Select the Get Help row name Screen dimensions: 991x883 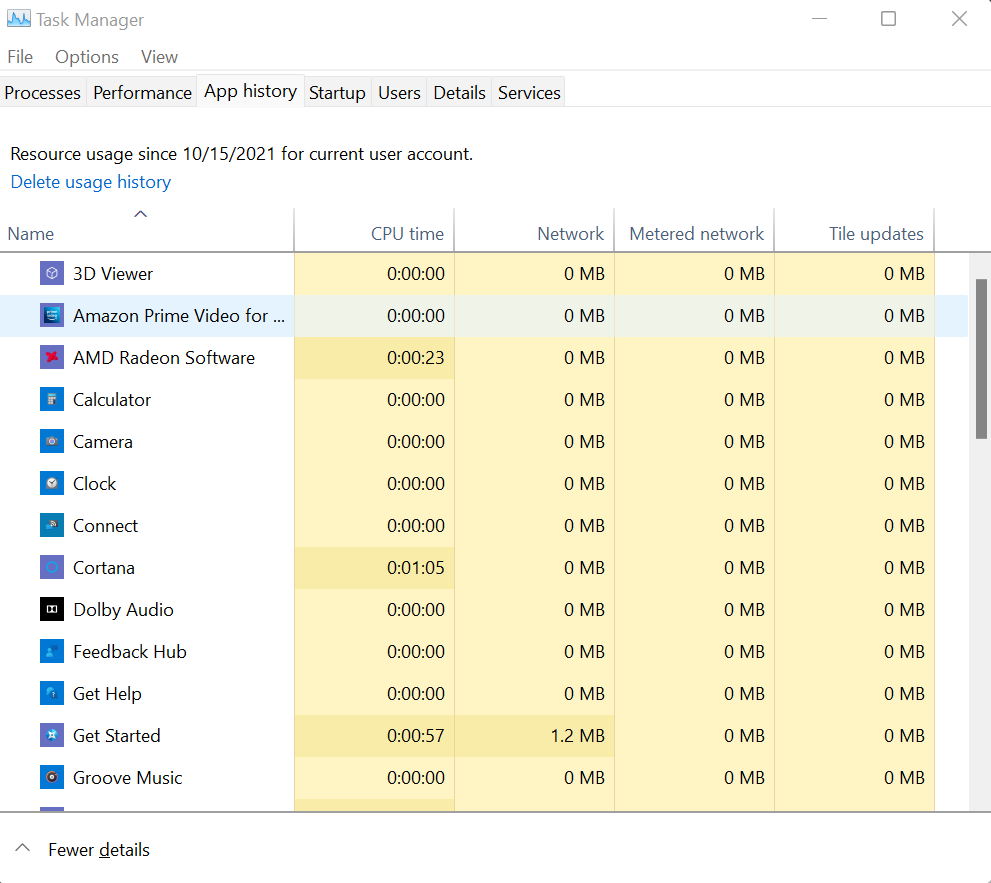tap(107, 694)
